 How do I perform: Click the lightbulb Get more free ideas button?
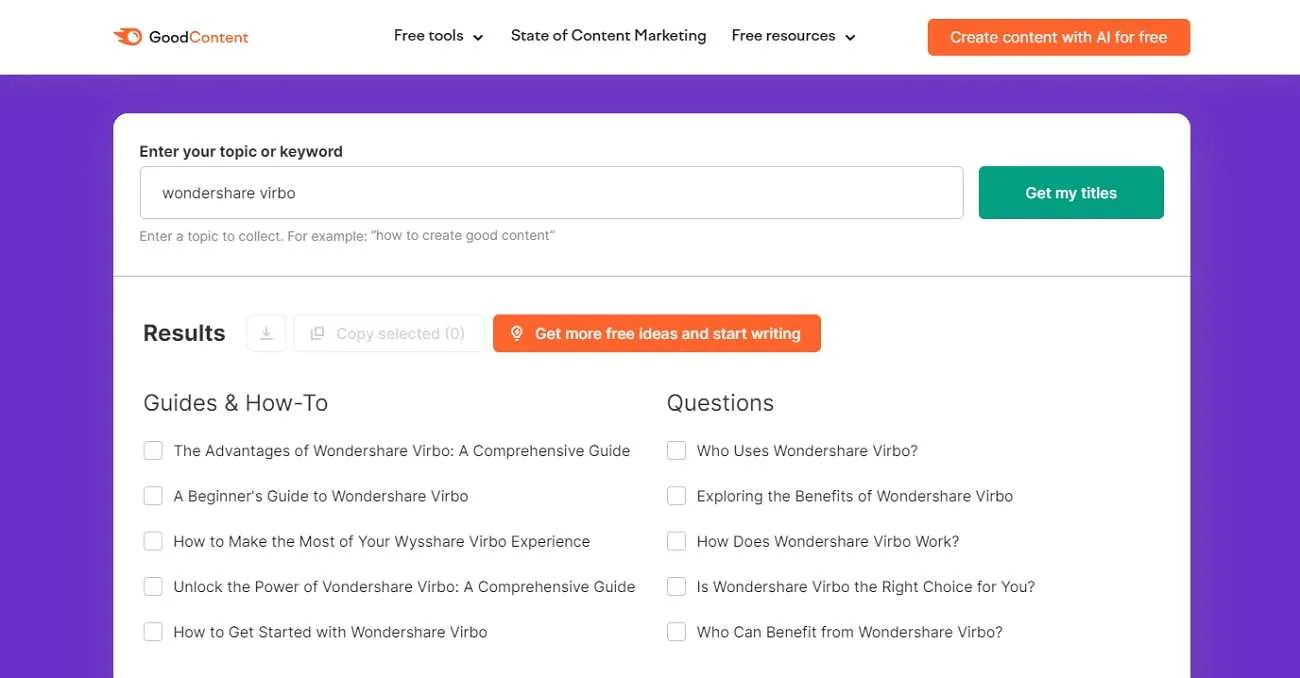pyautogui.click(x=656, y=333)
